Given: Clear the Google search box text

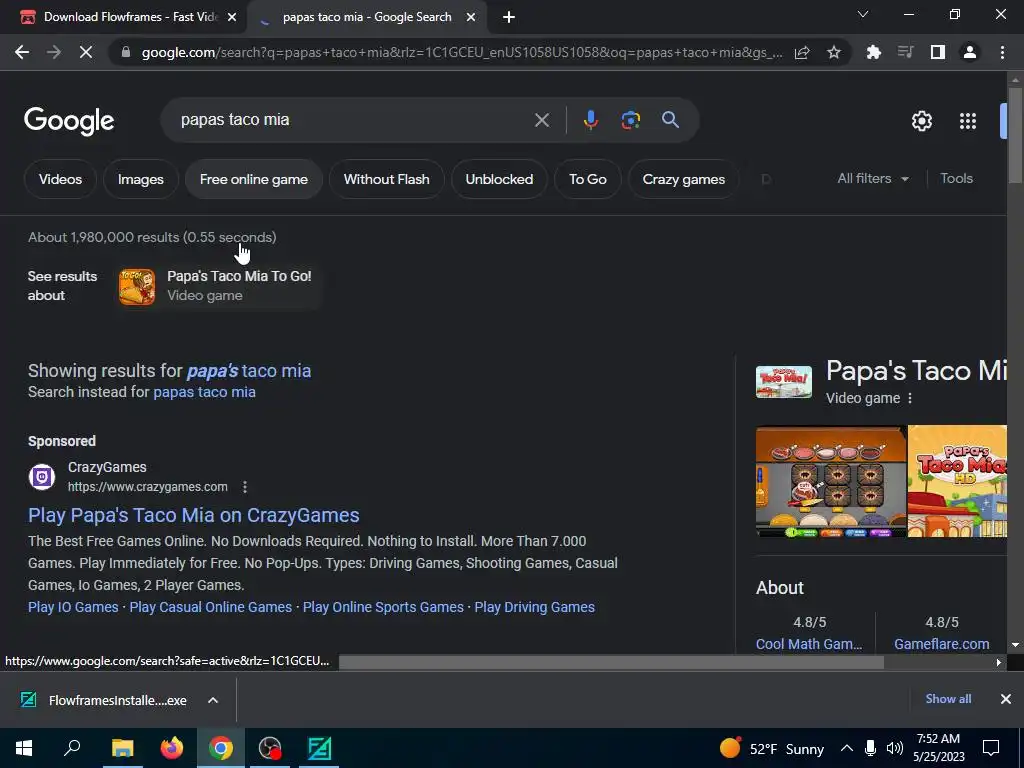Looking at the screenshot, I should point(541,120).
